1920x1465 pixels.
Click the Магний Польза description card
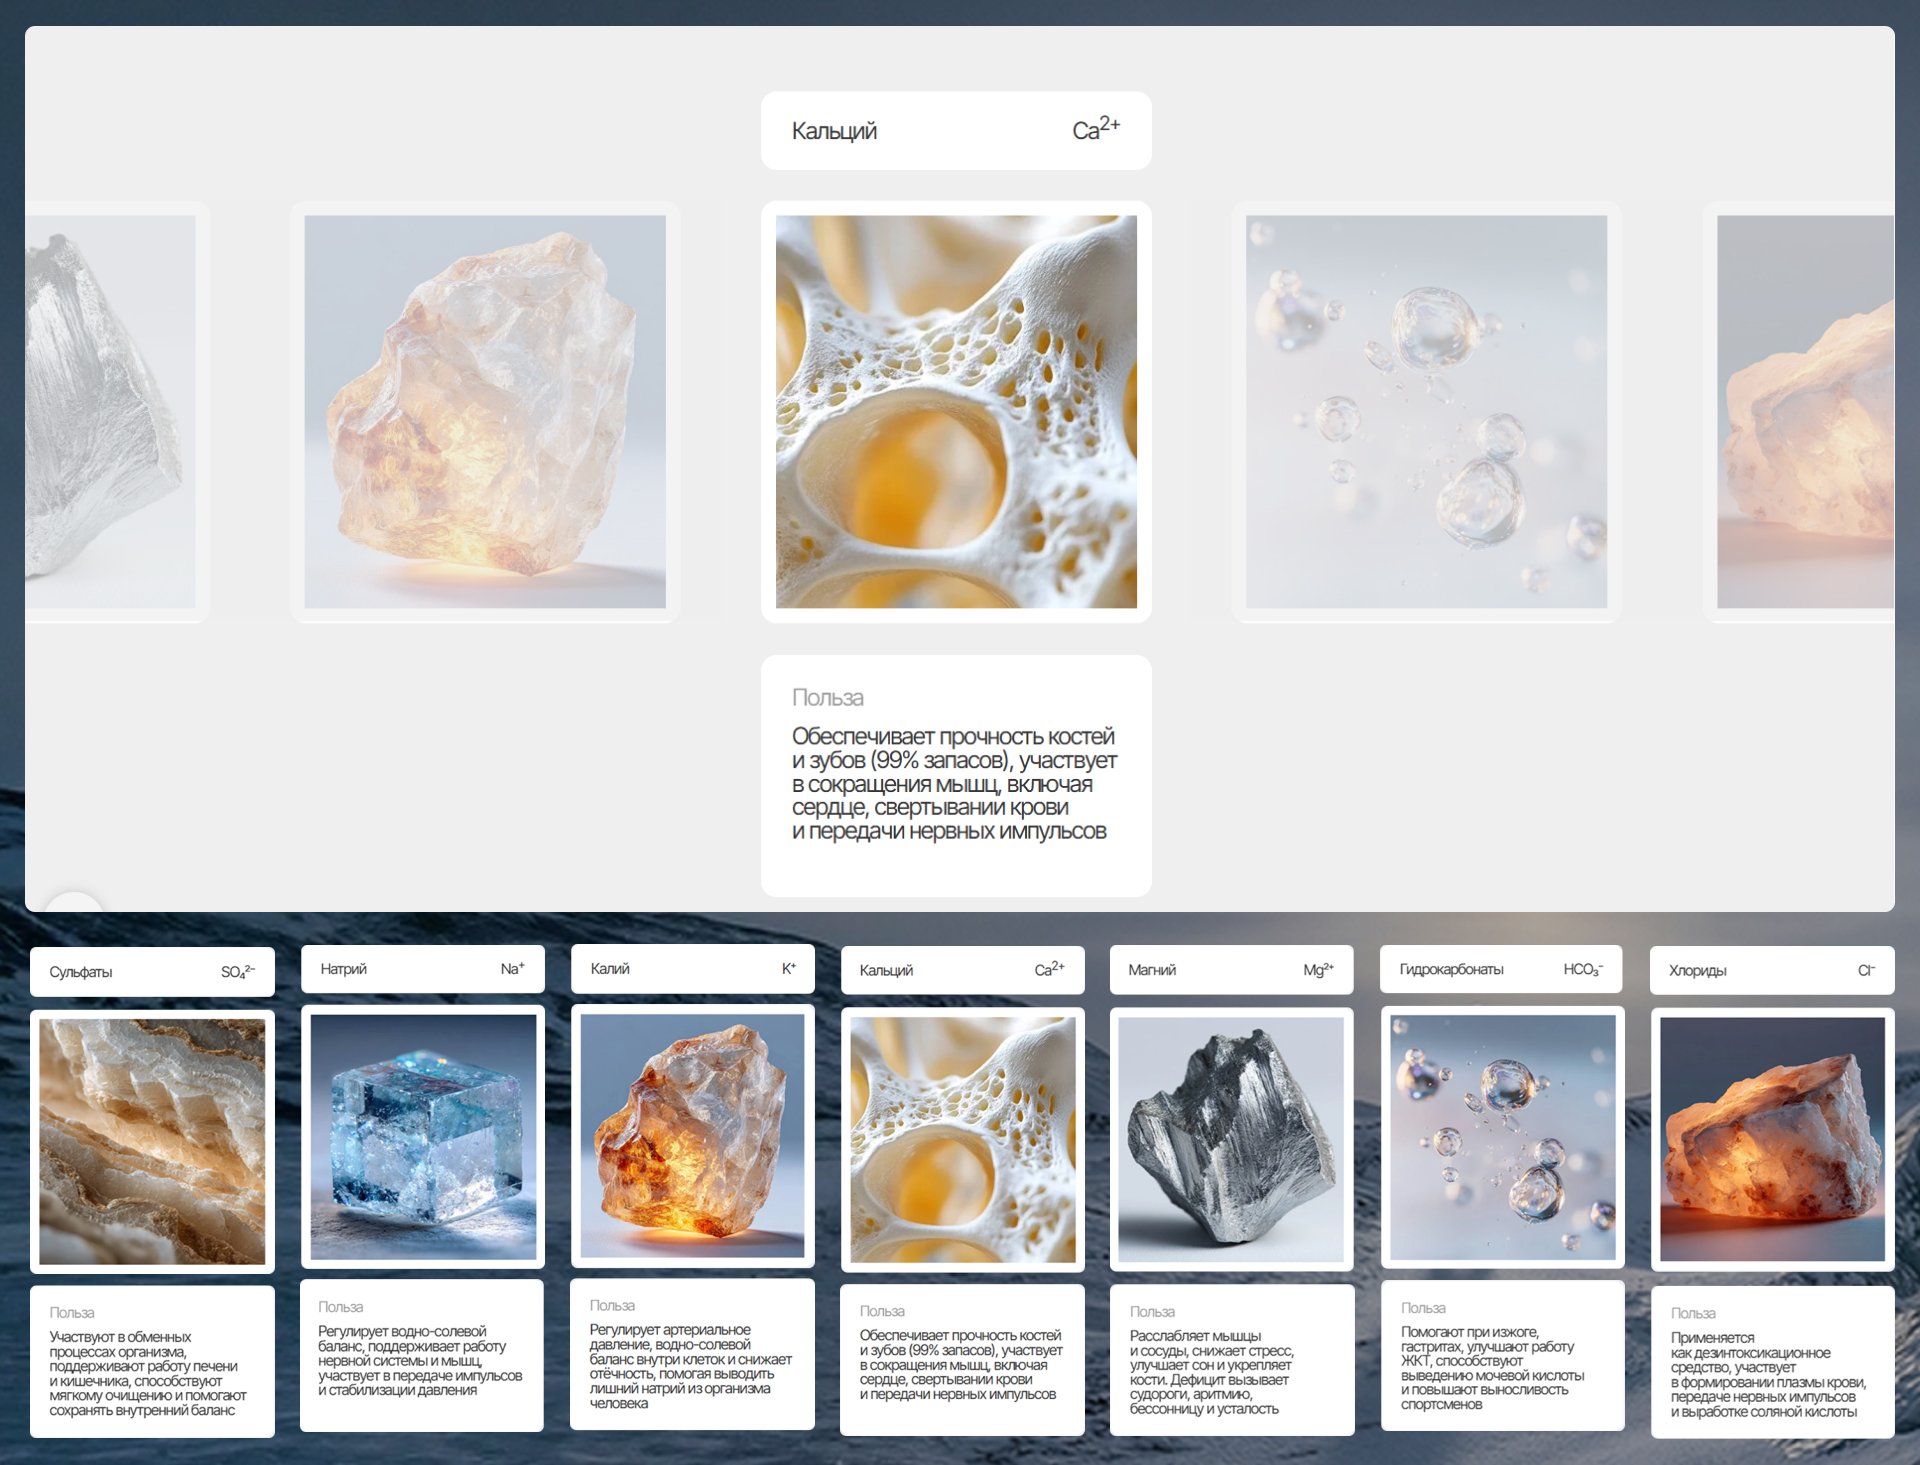tap(1231, 1360)
